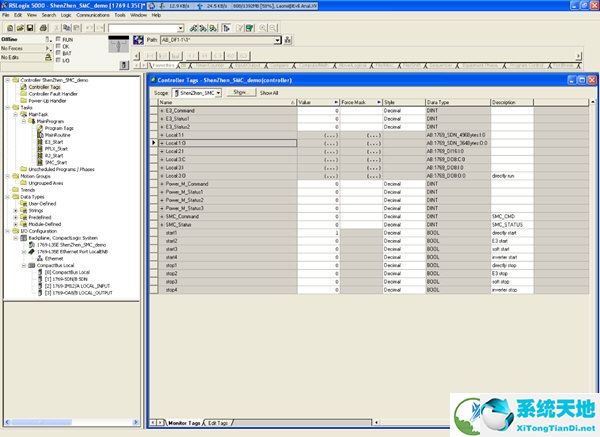The image size is (600, 437).
Task: Toggle the RUN status indicator box
Action: click(59, 39)
